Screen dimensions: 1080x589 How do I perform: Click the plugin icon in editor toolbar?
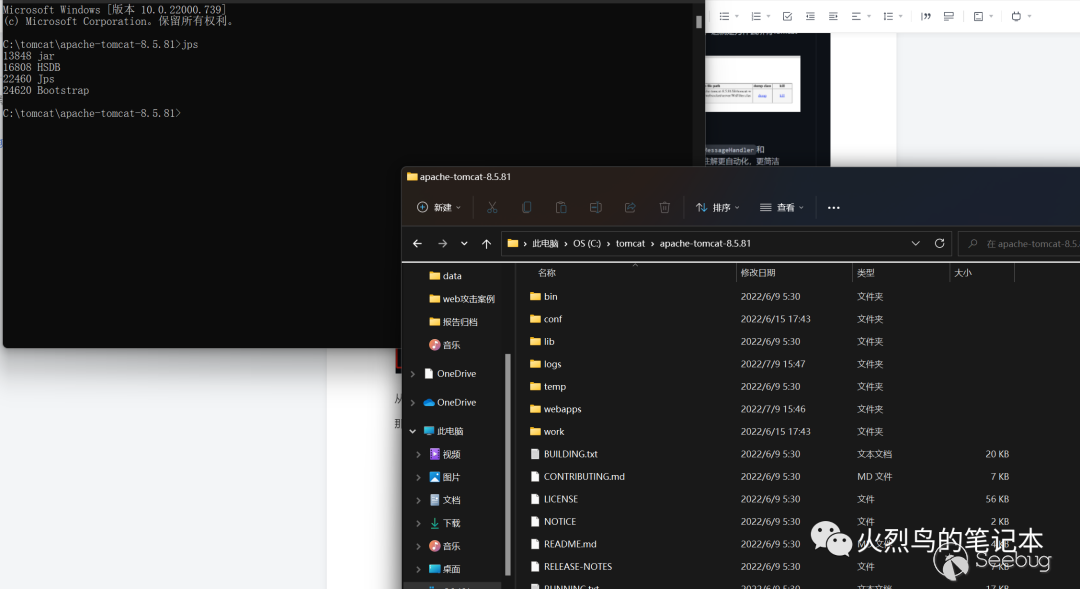click(x=1016, y=16)
